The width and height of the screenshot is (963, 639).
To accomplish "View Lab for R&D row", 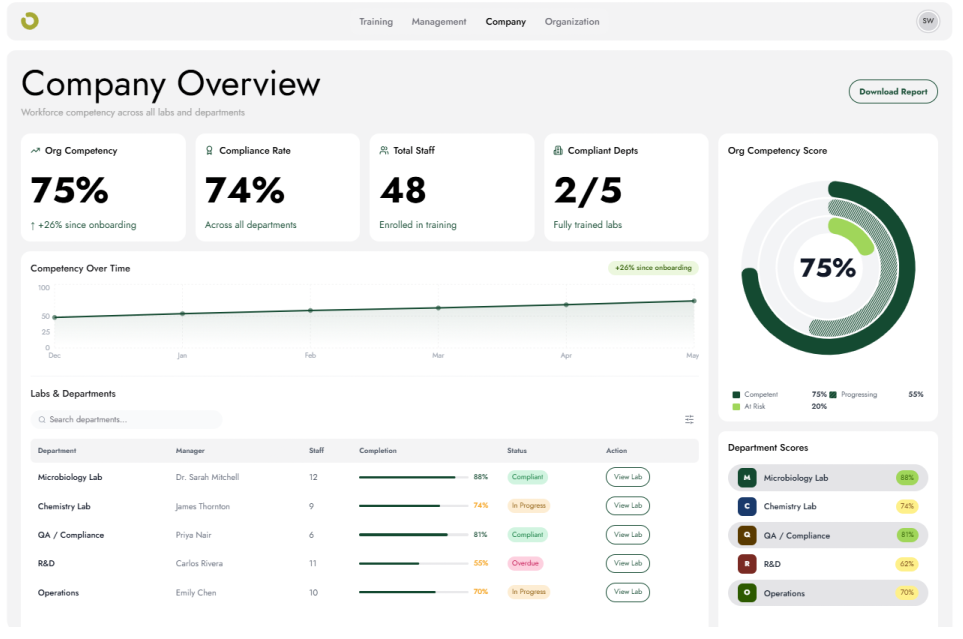I will point(628,563).
